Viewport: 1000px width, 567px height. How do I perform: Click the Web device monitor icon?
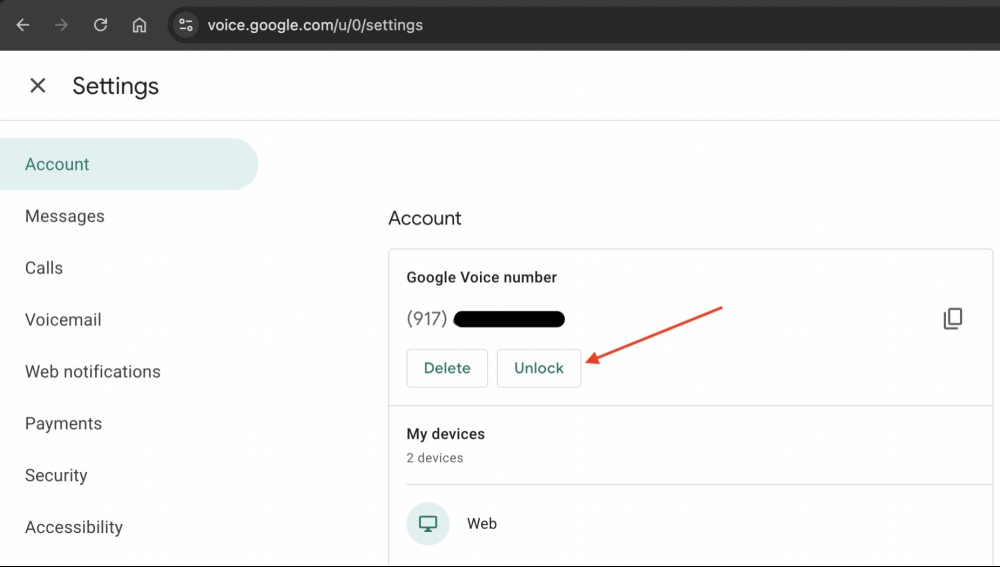coord(428,524)
